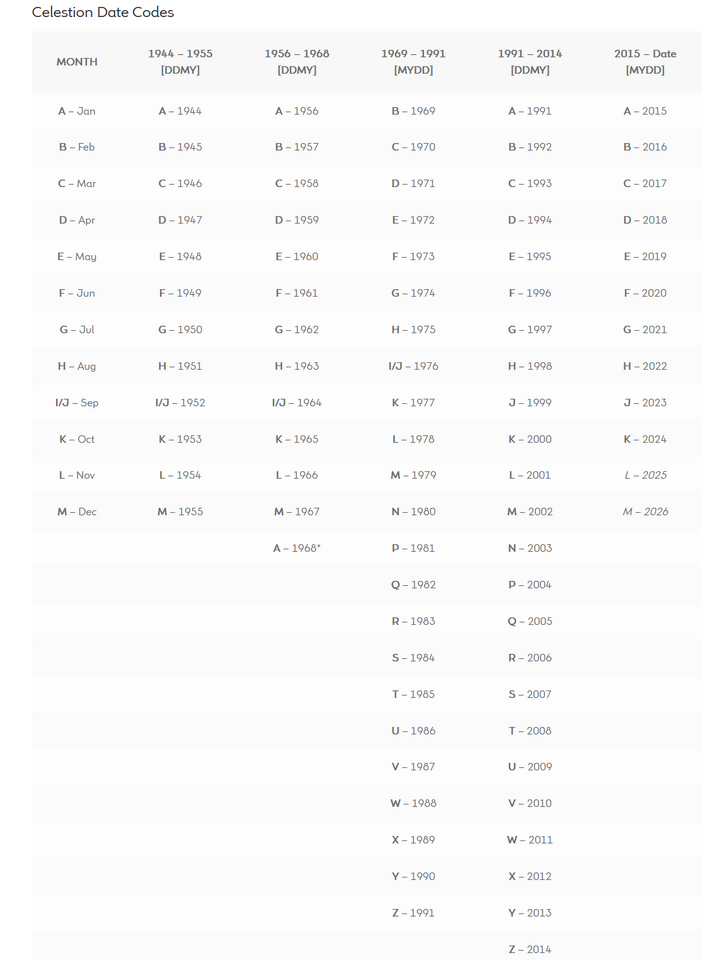This screenshot has width=720, height=960.
Task: Click the 1944 – 1955 [DDMY] header
Action: (180, 62)
